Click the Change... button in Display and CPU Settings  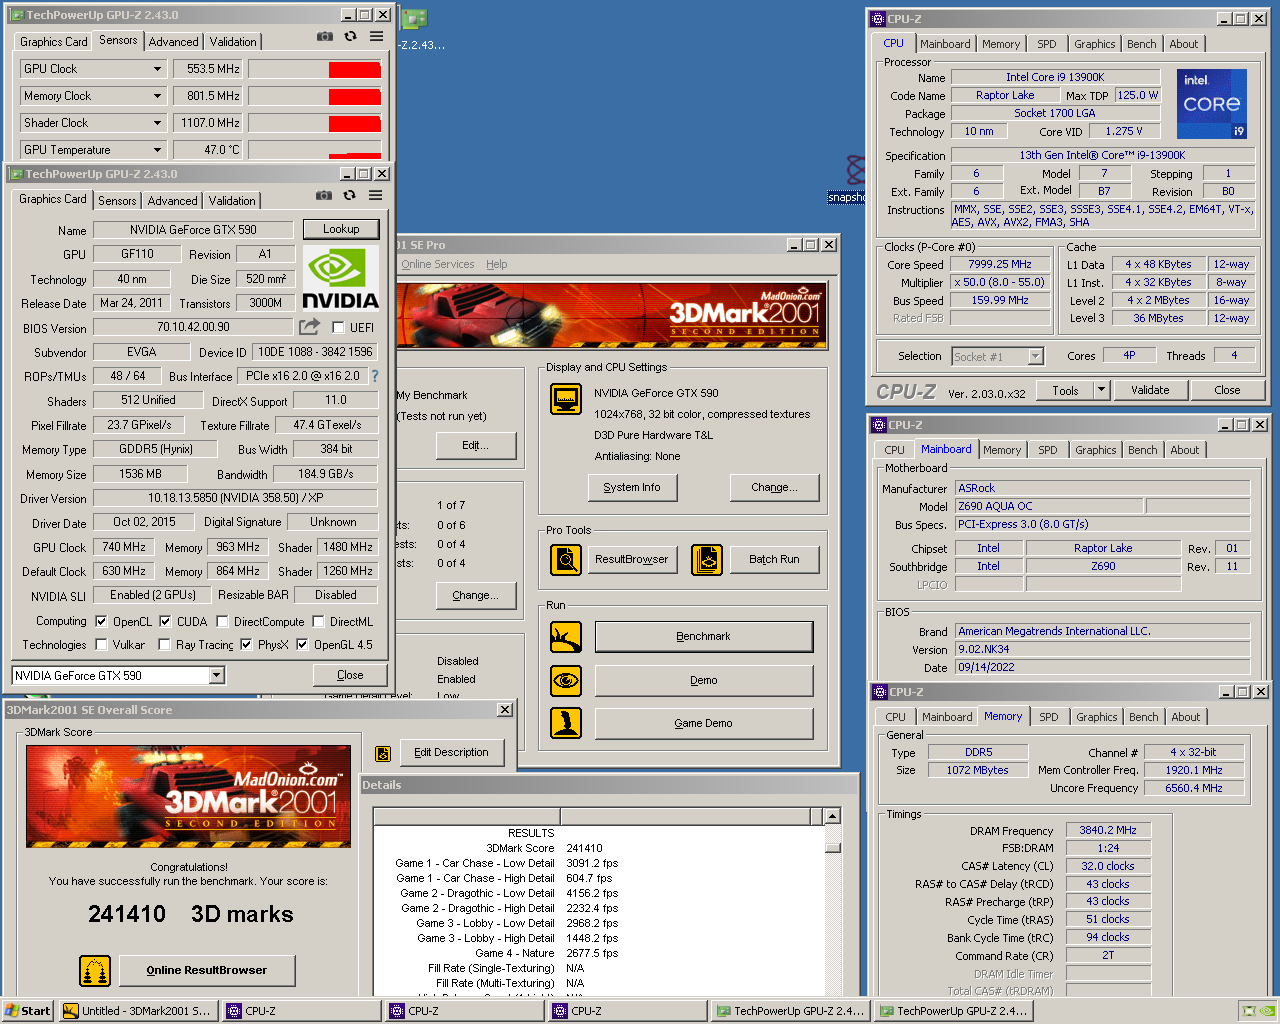[774, 487]
